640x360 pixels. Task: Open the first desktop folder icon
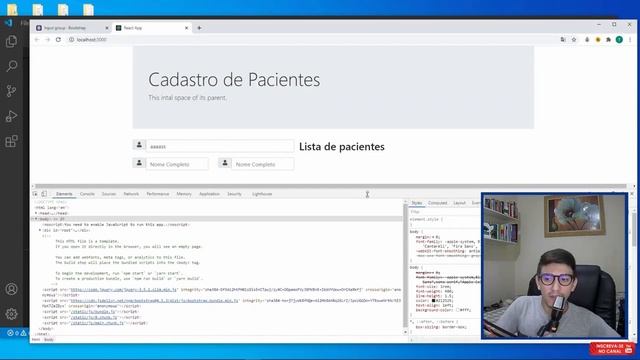pos(13,9)
